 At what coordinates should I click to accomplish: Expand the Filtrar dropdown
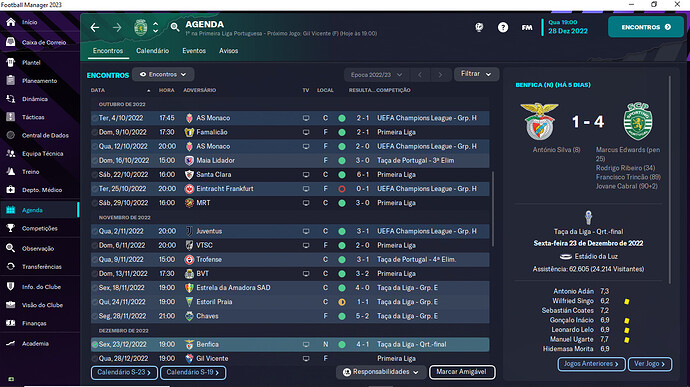tap(476, 74)
